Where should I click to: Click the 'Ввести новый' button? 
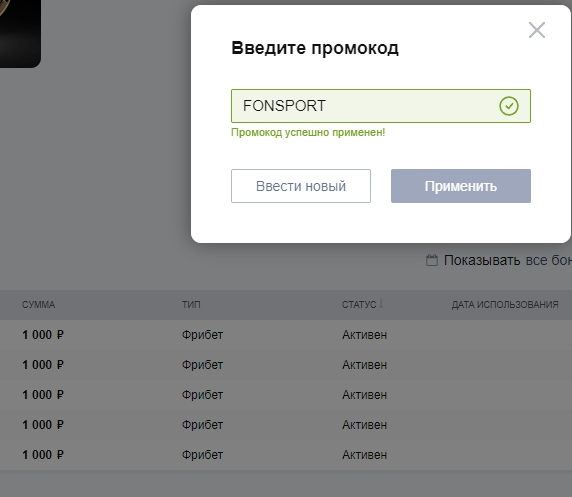(x=301, y=186)
